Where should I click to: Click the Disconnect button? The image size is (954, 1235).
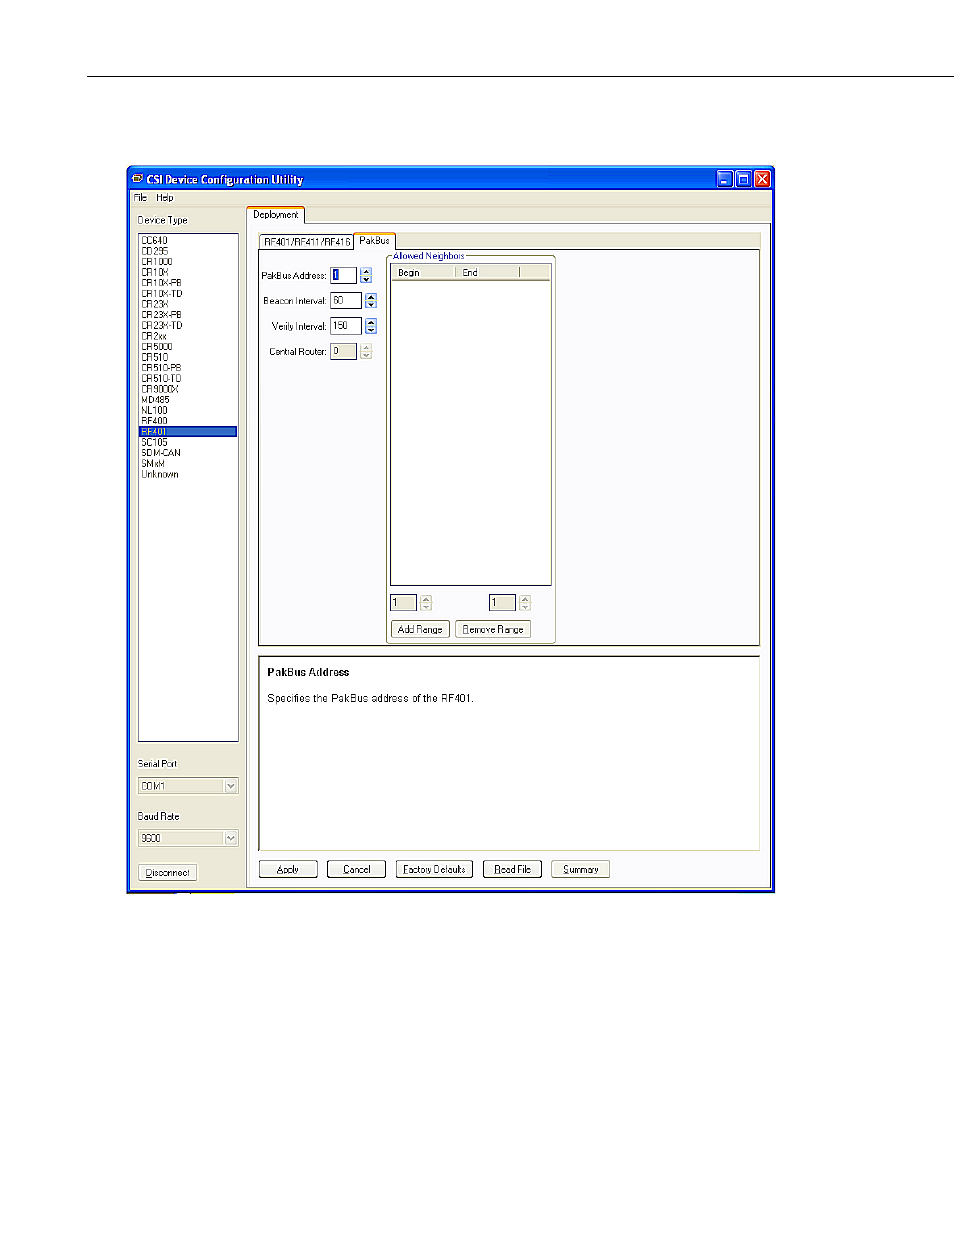tap(167, 873)
